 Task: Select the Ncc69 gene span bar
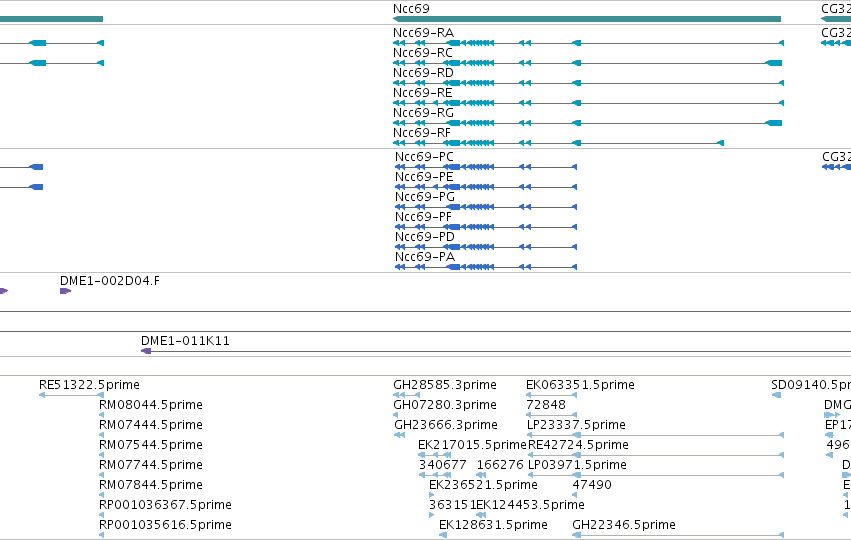(587, 19)
